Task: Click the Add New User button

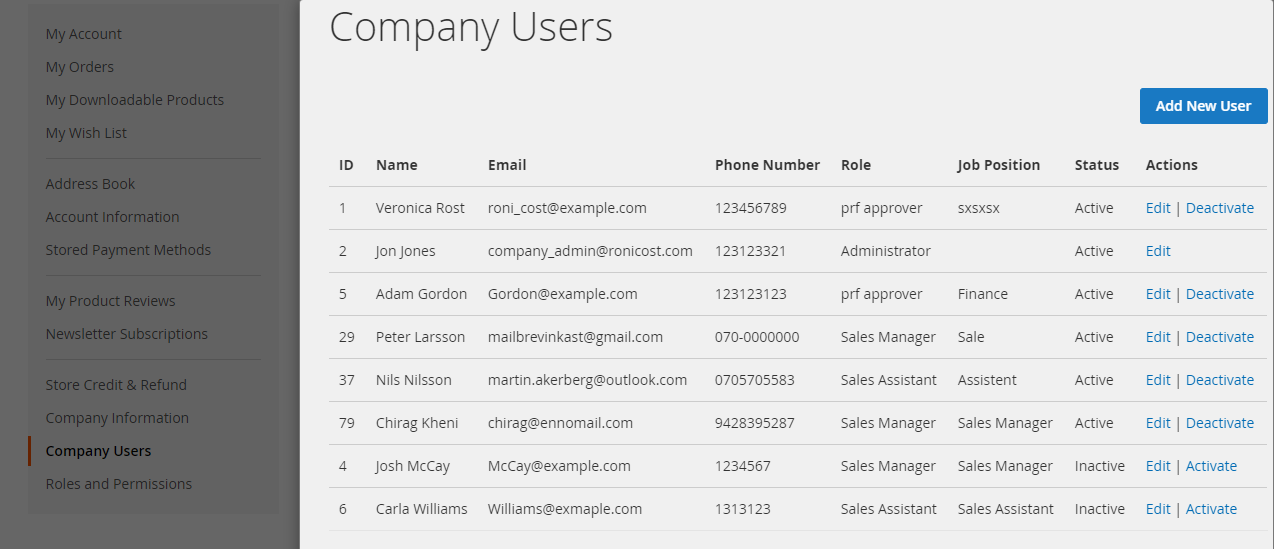Action: click(1203, 106)
